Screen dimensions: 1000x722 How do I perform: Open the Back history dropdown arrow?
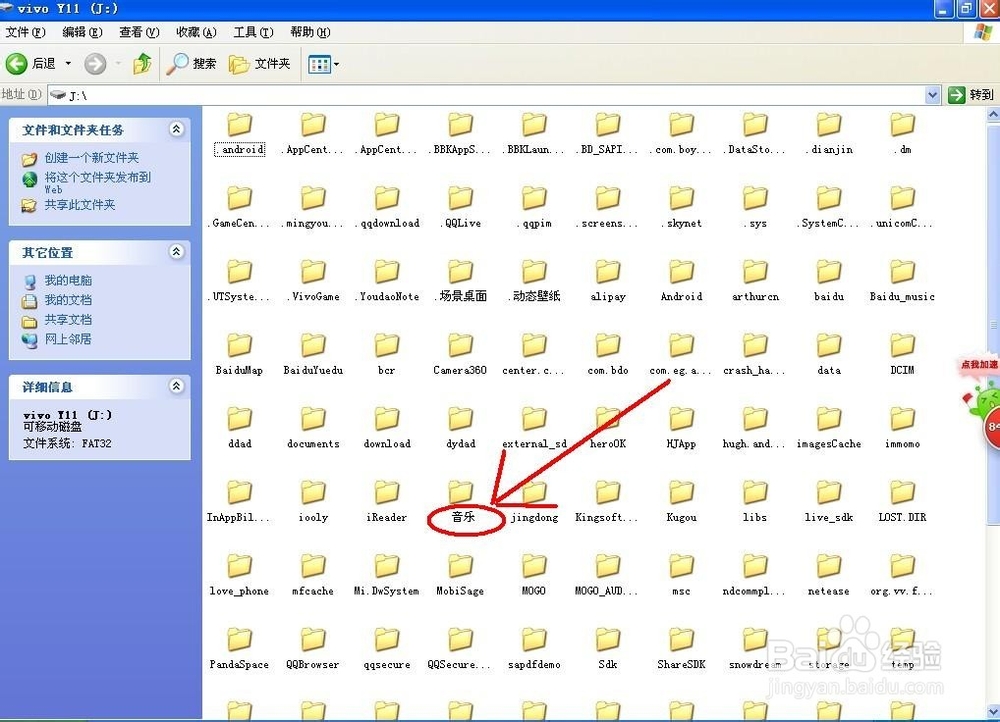[68, 63]
